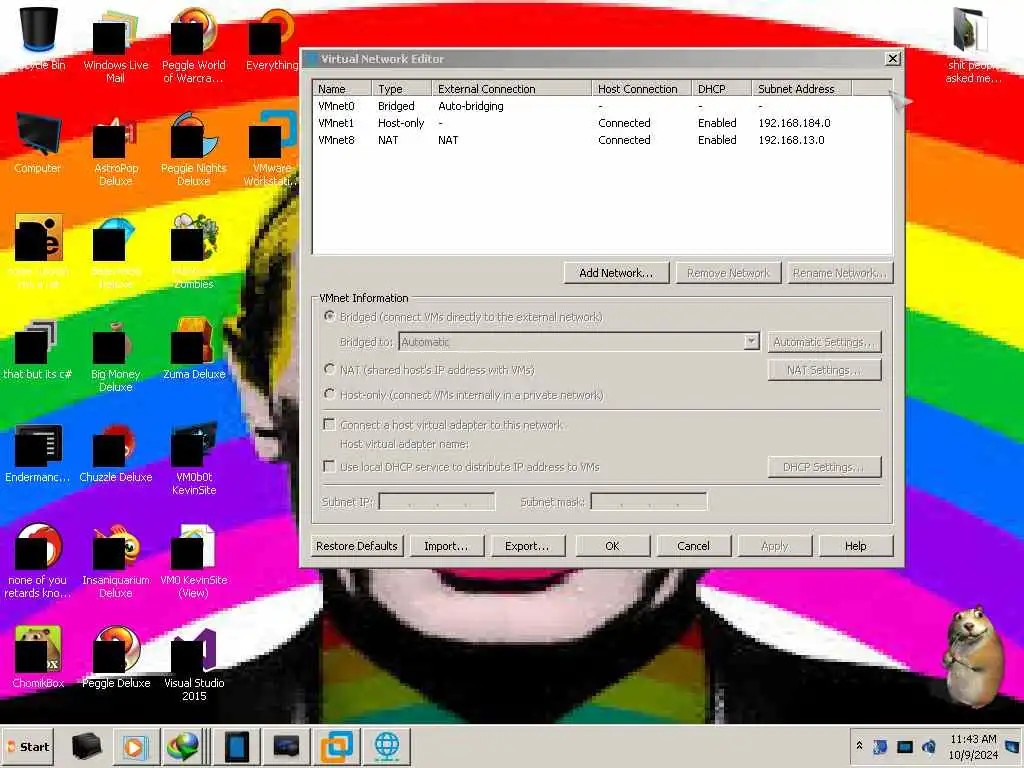Toggle Use local DHCP service checkbox
The height and width of the screenshot is (768, 1024).
tap(330, 466)
